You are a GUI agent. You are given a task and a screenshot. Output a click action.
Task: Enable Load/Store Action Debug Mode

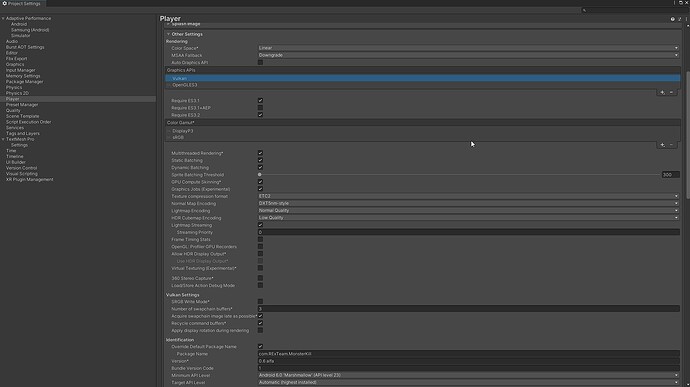260,285
